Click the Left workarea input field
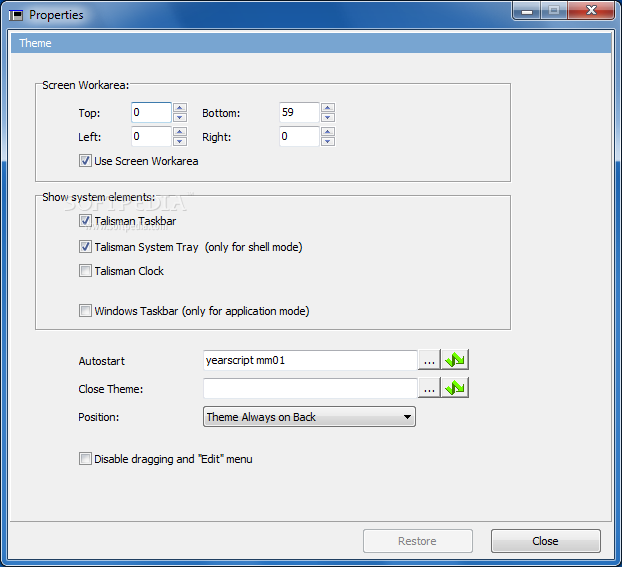 pos(151,136)
